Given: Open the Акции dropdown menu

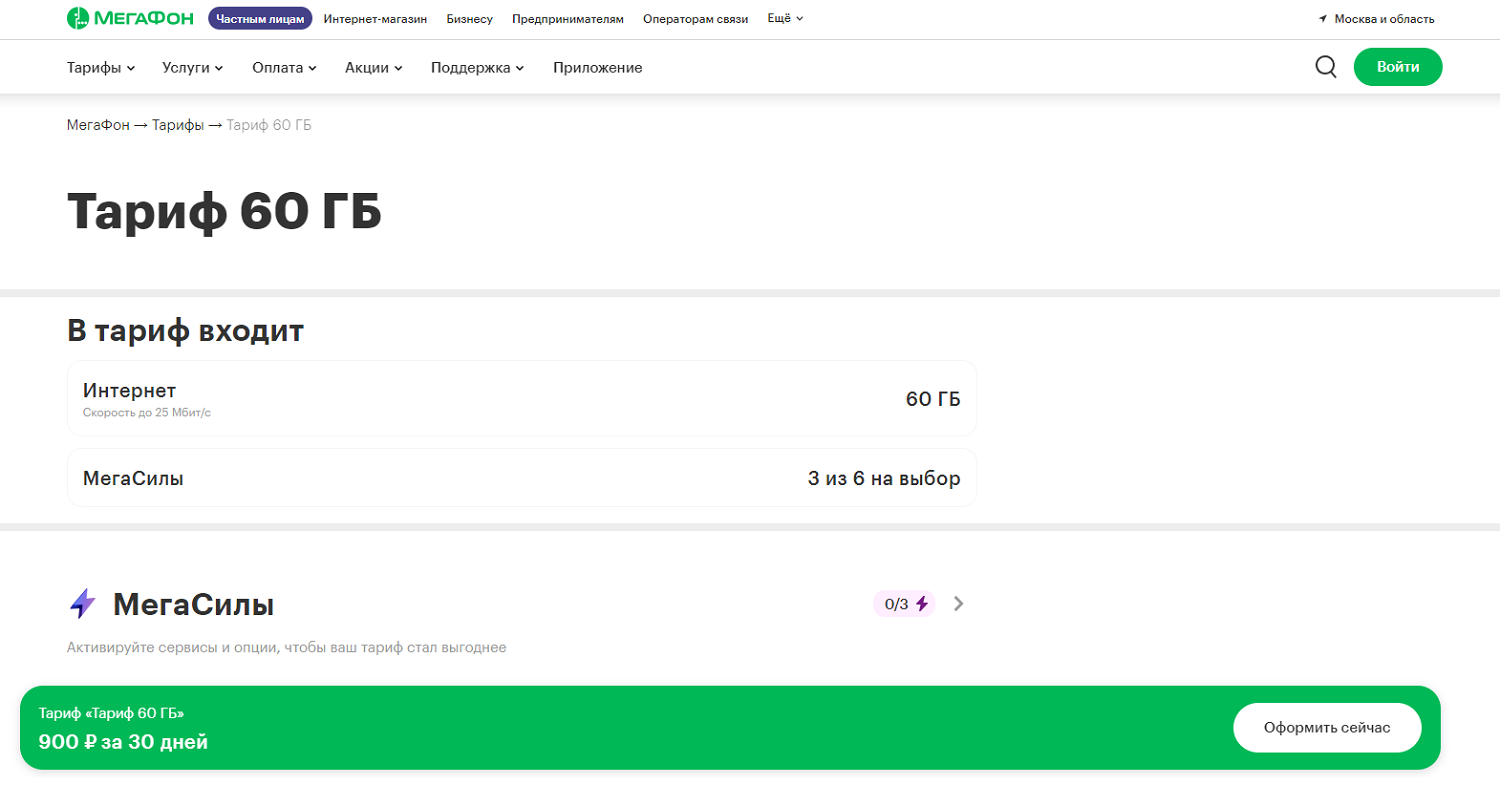Looking at the screenshot, I should (374, 67).
